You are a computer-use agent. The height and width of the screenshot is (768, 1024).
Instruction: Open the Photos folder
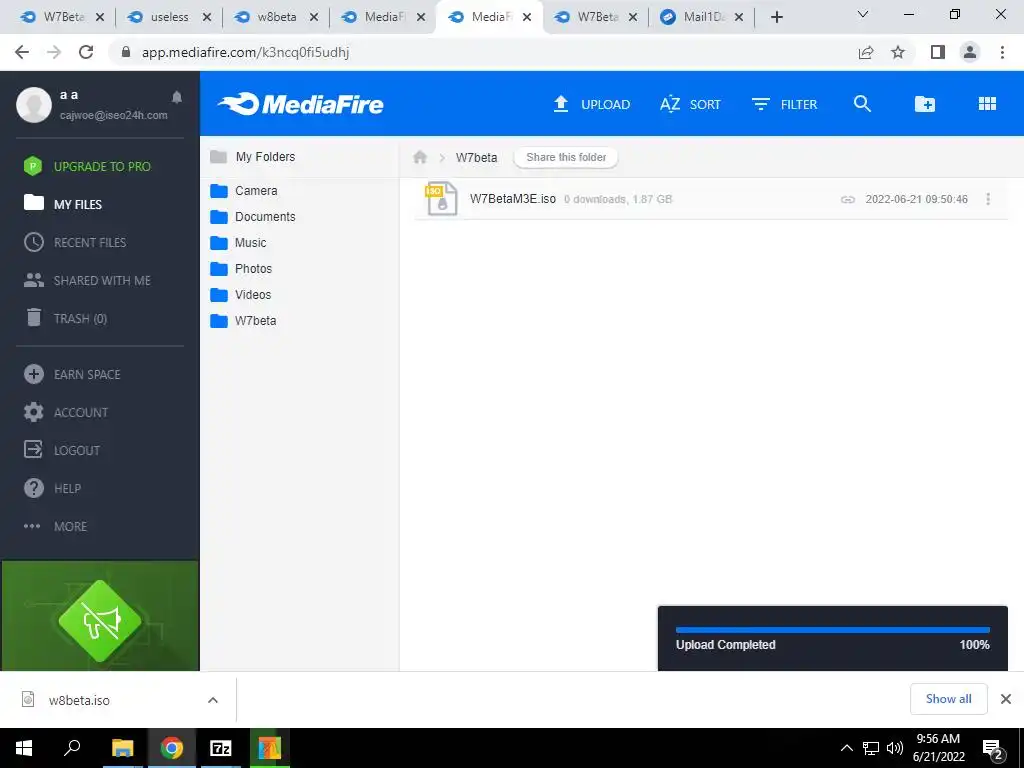click(241, 269)
